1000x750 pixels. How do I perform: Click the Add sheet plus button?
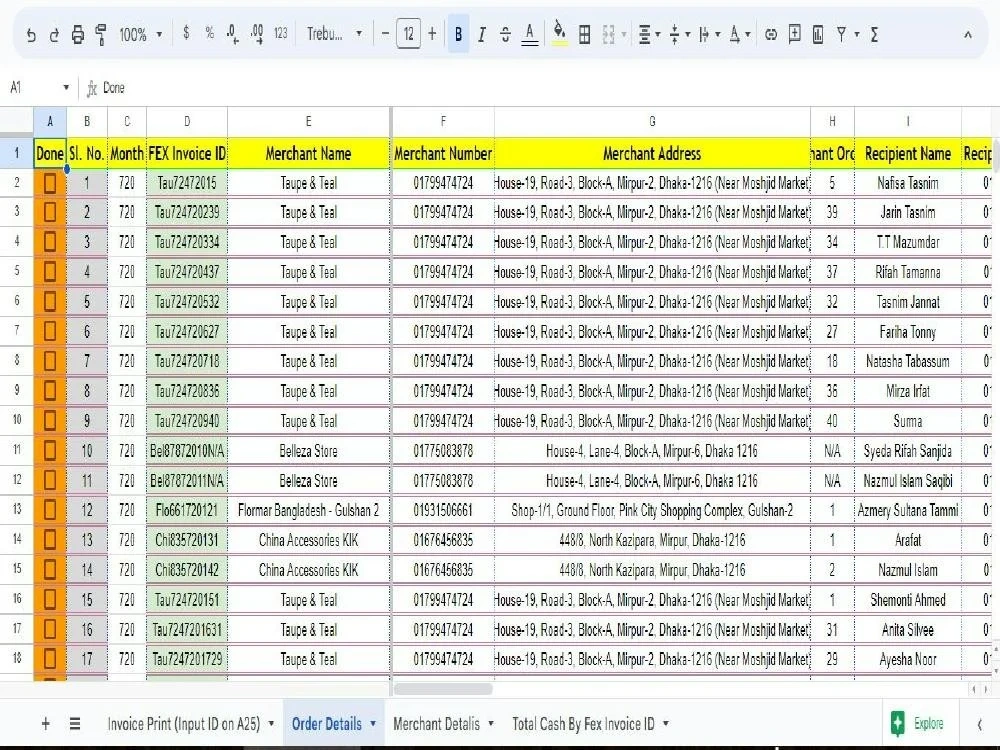point(45,723)
